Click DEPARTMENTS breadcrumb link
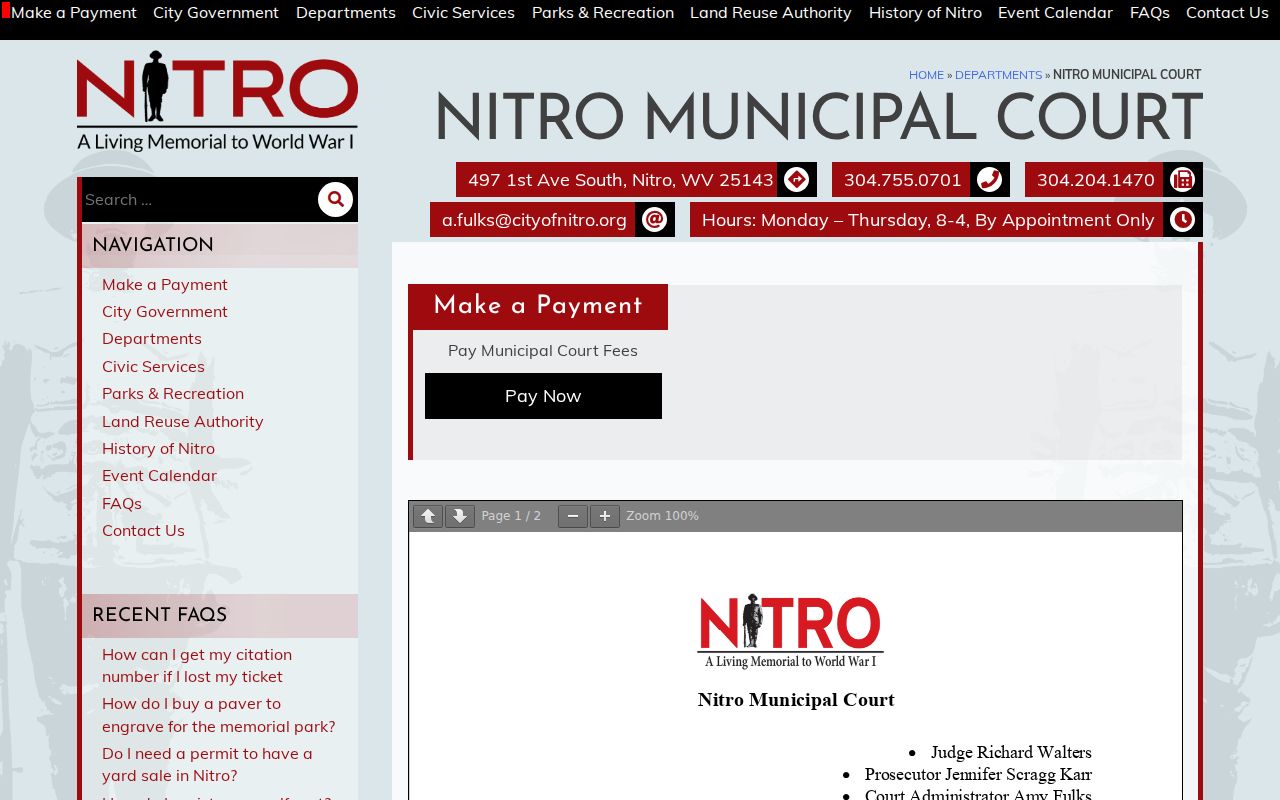The width and height of the screenshot is (1280, 800). (x=998, y=75)
